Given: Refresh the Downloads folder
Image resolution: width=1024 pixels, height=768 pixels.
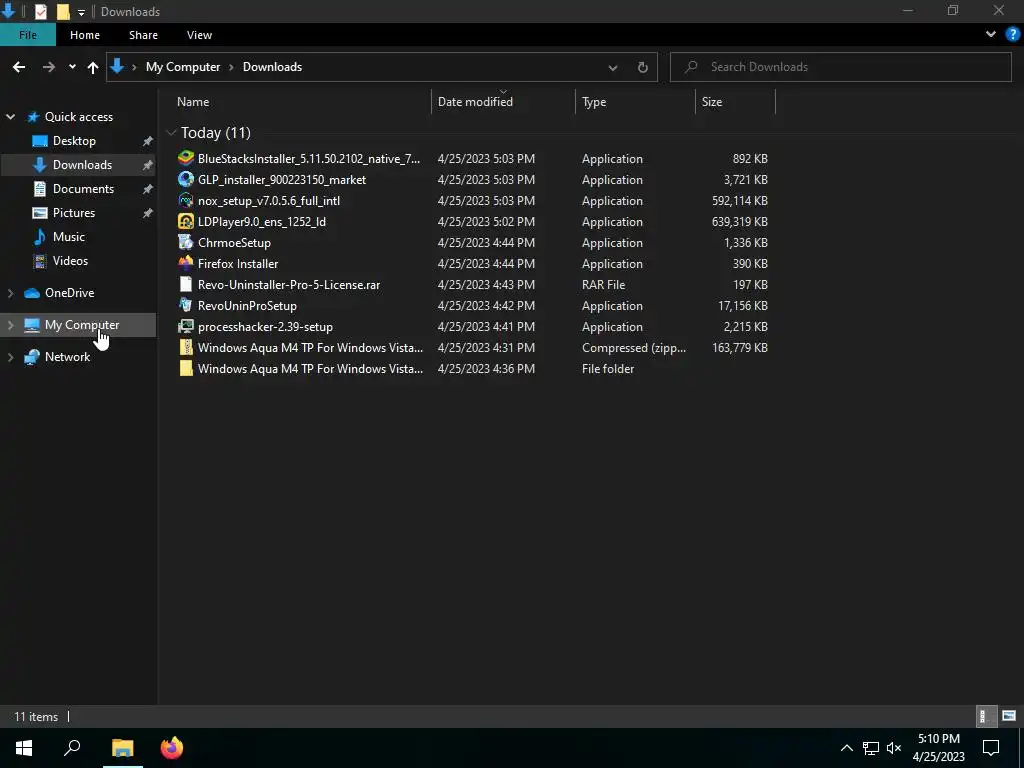Looking at the screenshot, I should [643, 67].
